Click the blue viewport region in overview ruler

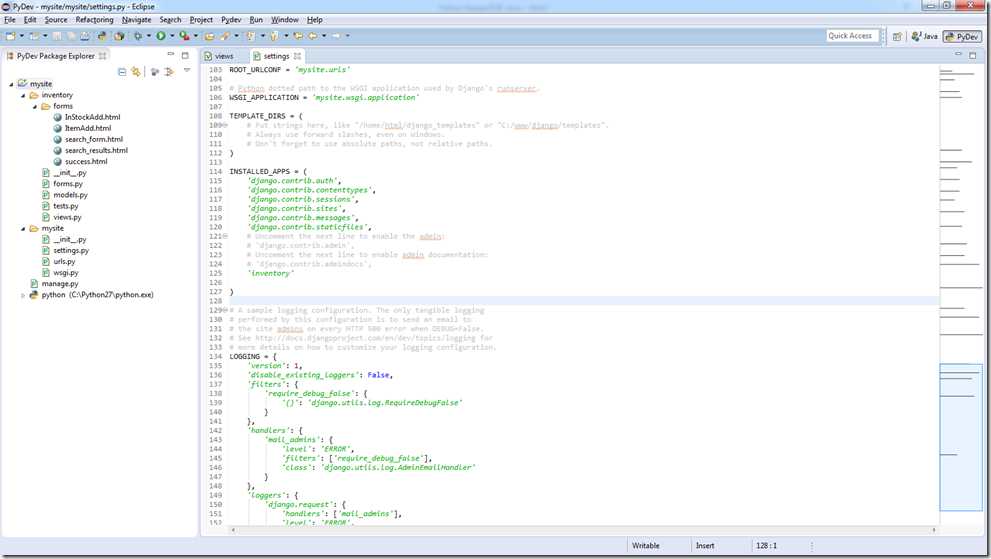(961, 437)
